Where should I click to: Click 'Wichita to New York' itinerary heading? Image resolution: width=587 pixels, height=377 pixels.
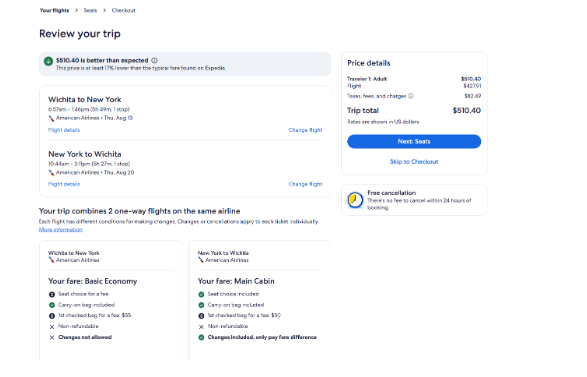coord(85,100)
